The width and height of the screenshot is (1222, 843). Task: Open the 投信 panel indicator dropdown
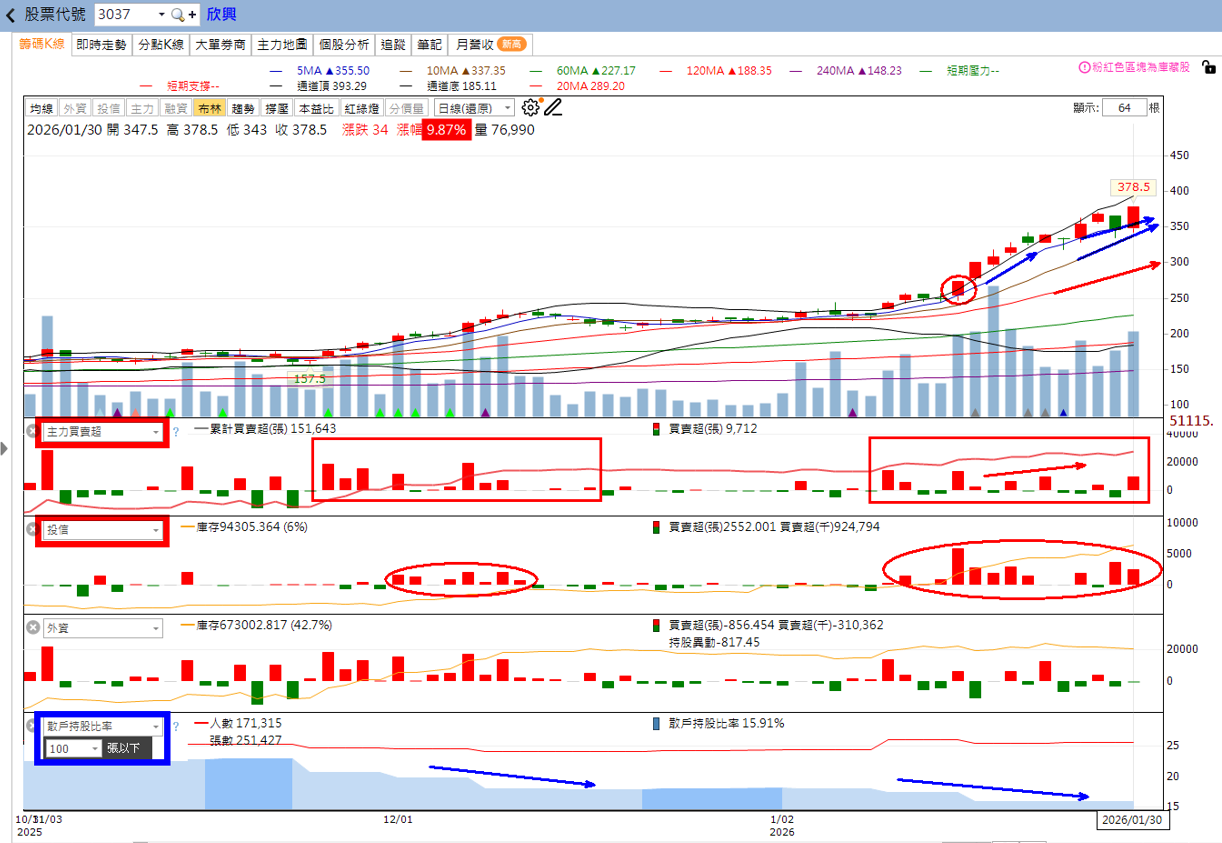101,530
